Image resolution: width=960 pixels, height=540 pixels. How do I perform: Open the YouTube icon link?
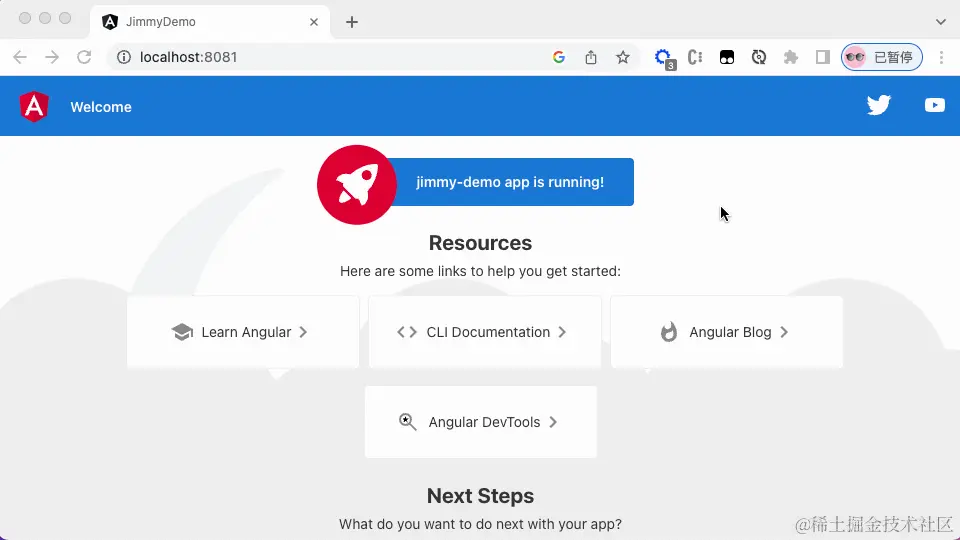coord(934,105)
